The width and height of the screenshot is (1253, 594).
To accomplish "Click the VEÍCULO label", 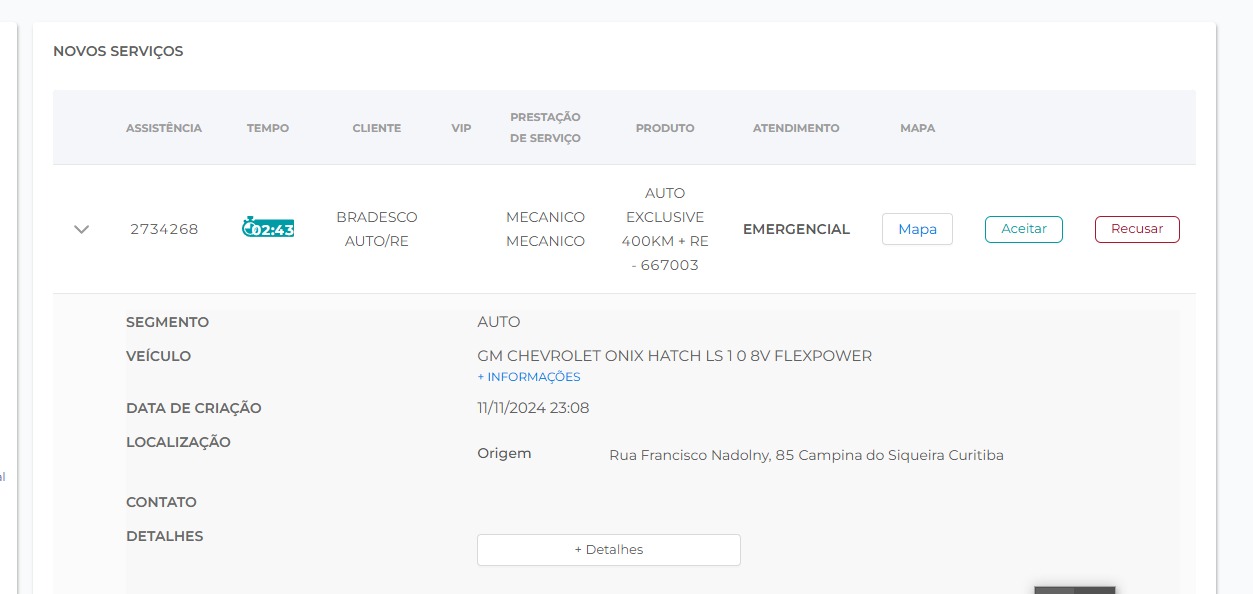I will point(158,356).
